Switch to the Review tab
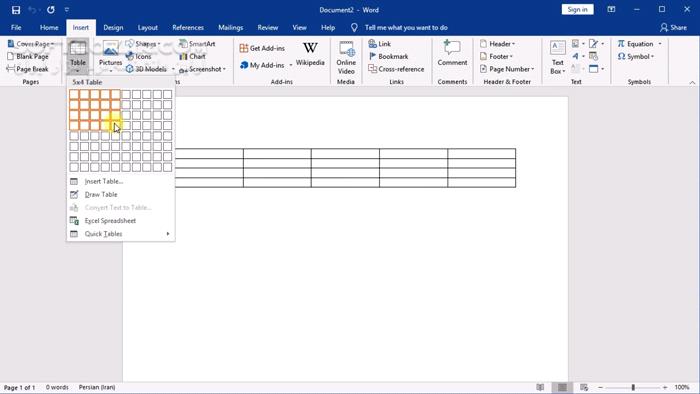The width and height of the screenshot is (700, 394). (x=268, y=28)
